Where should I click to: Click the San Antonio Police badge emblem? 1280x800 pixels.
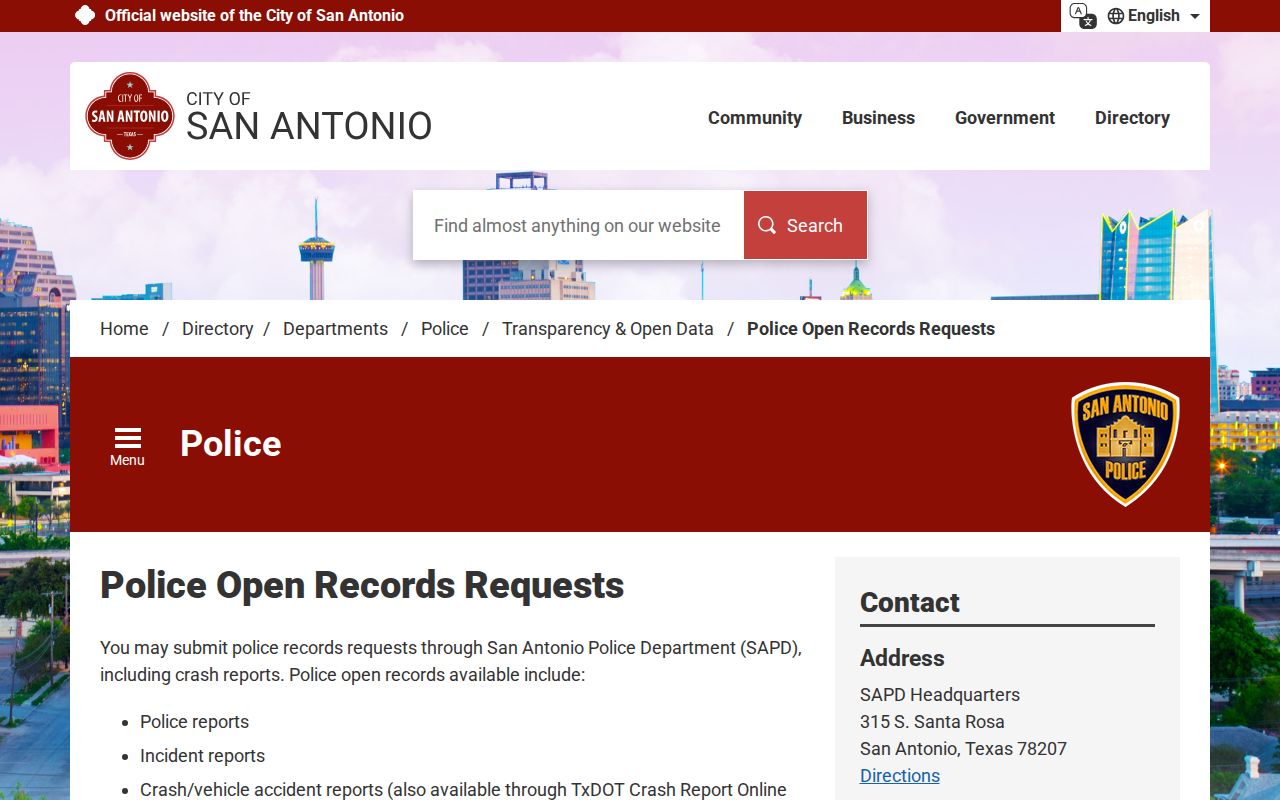[1125, 444]
